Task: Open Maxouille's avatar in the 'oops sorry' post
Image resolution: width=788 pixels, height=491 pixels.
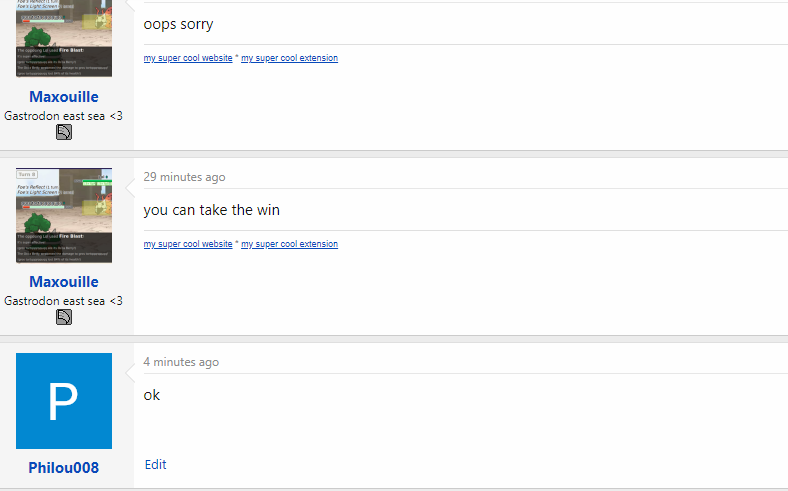Action: tap(64, 38)
